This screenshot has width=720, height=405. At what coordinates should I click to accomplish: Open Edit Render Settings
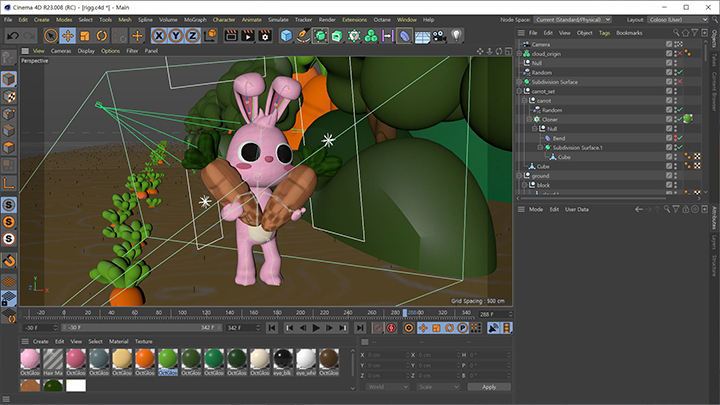265,36
